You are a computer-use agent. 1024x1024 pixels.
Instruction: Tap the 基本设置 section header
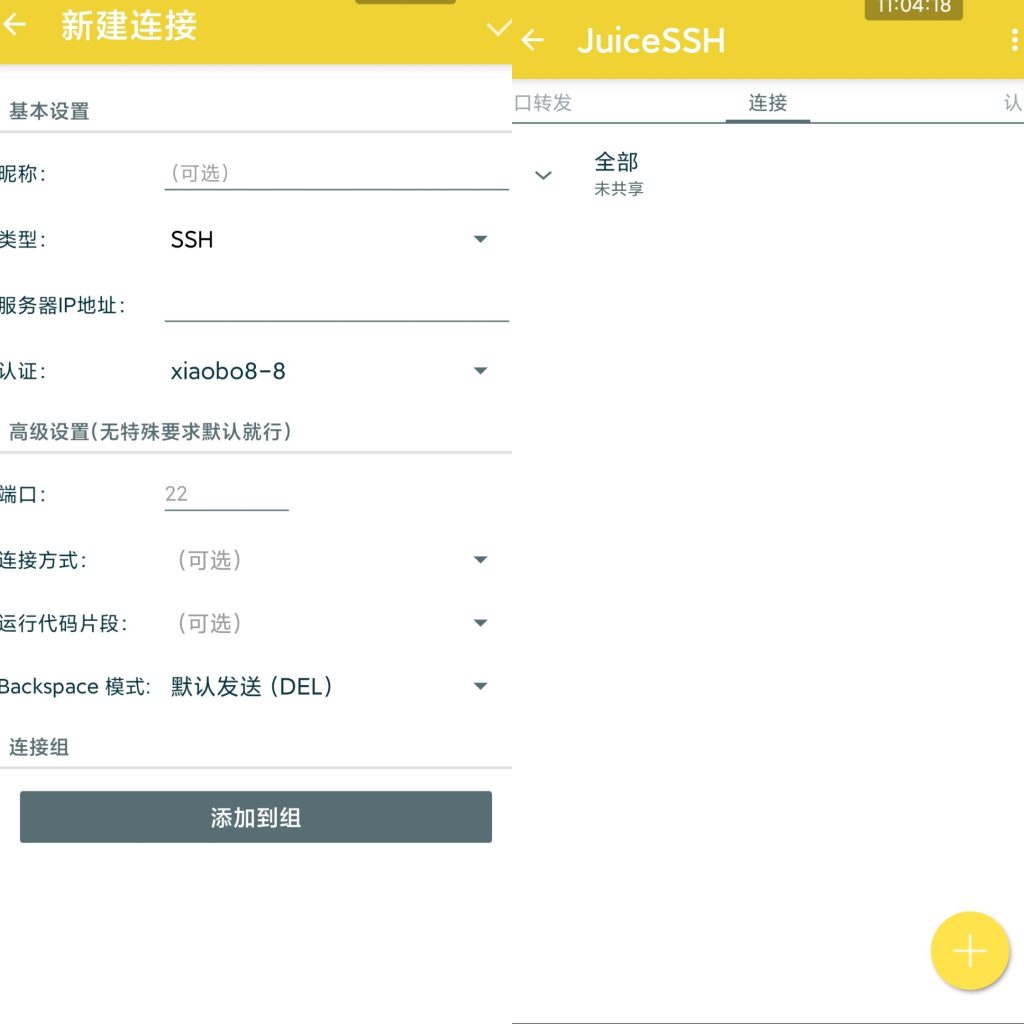[x=49, y=111]
